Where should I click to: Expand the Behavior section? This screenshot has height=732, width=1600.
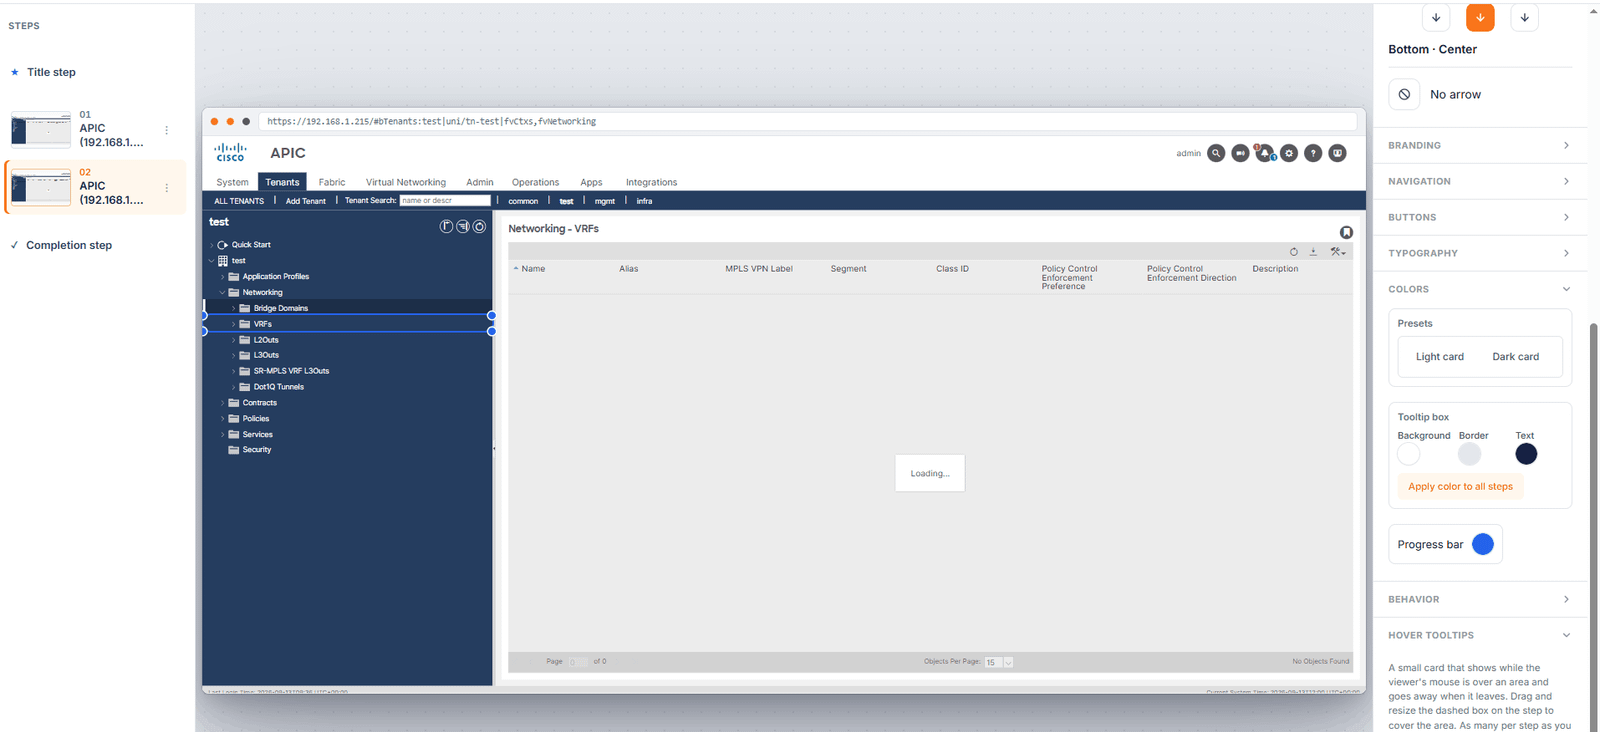click(1479, 599)
